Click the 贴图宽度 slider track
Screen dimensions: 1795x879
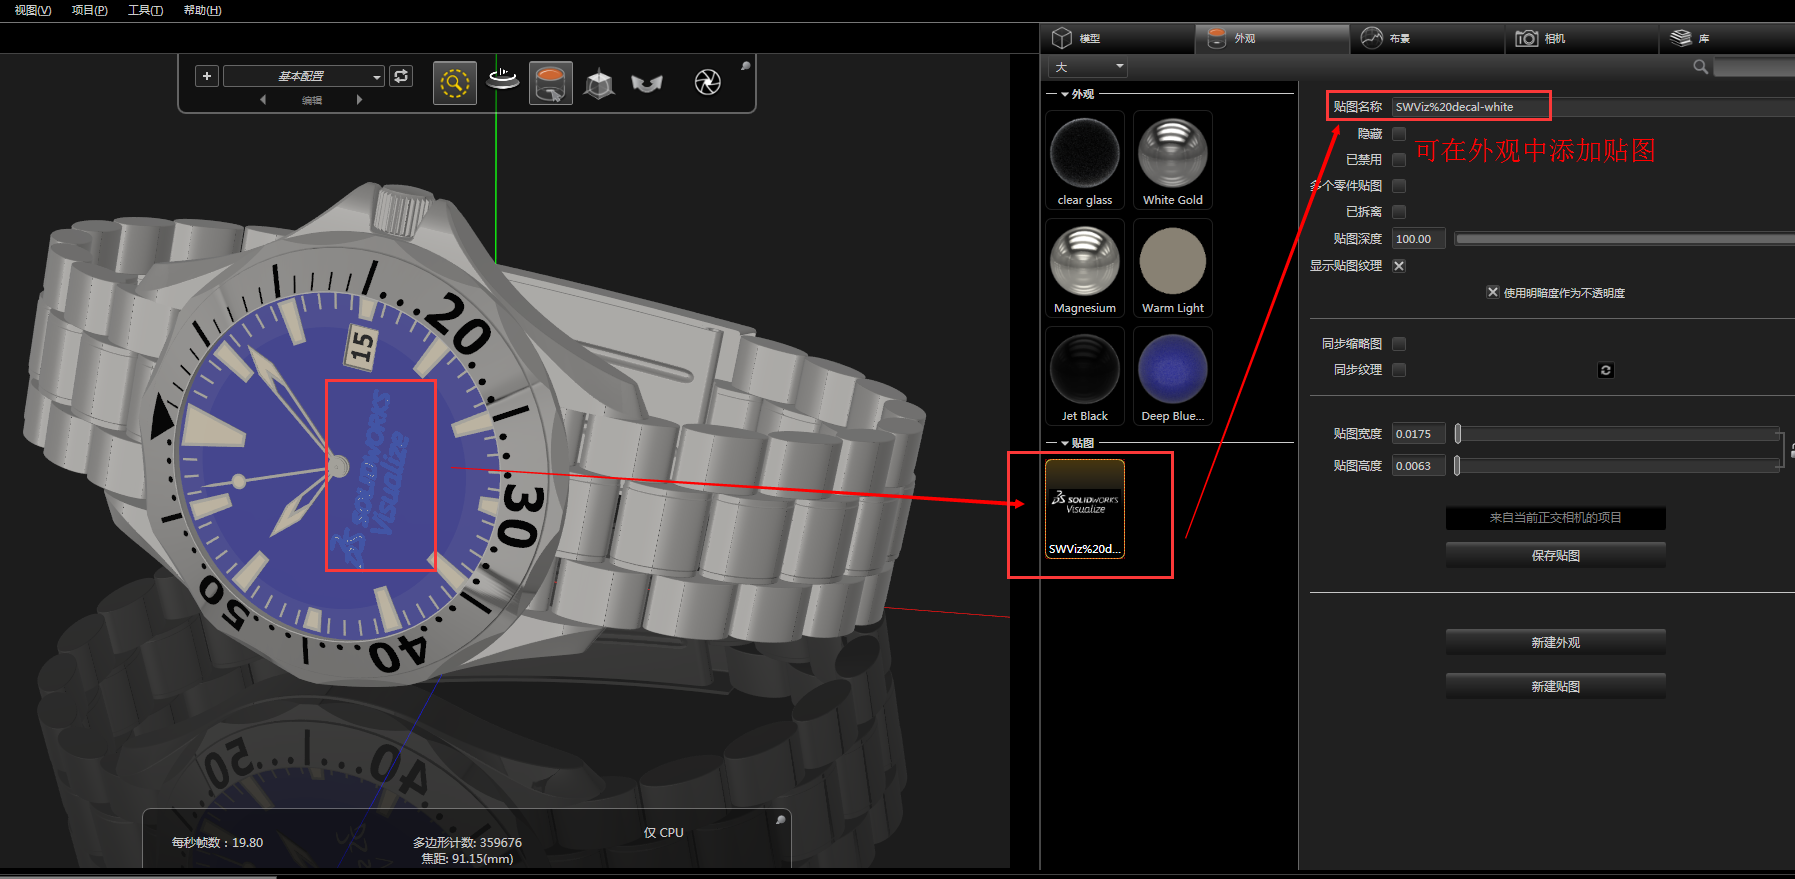click(1616, 434)
